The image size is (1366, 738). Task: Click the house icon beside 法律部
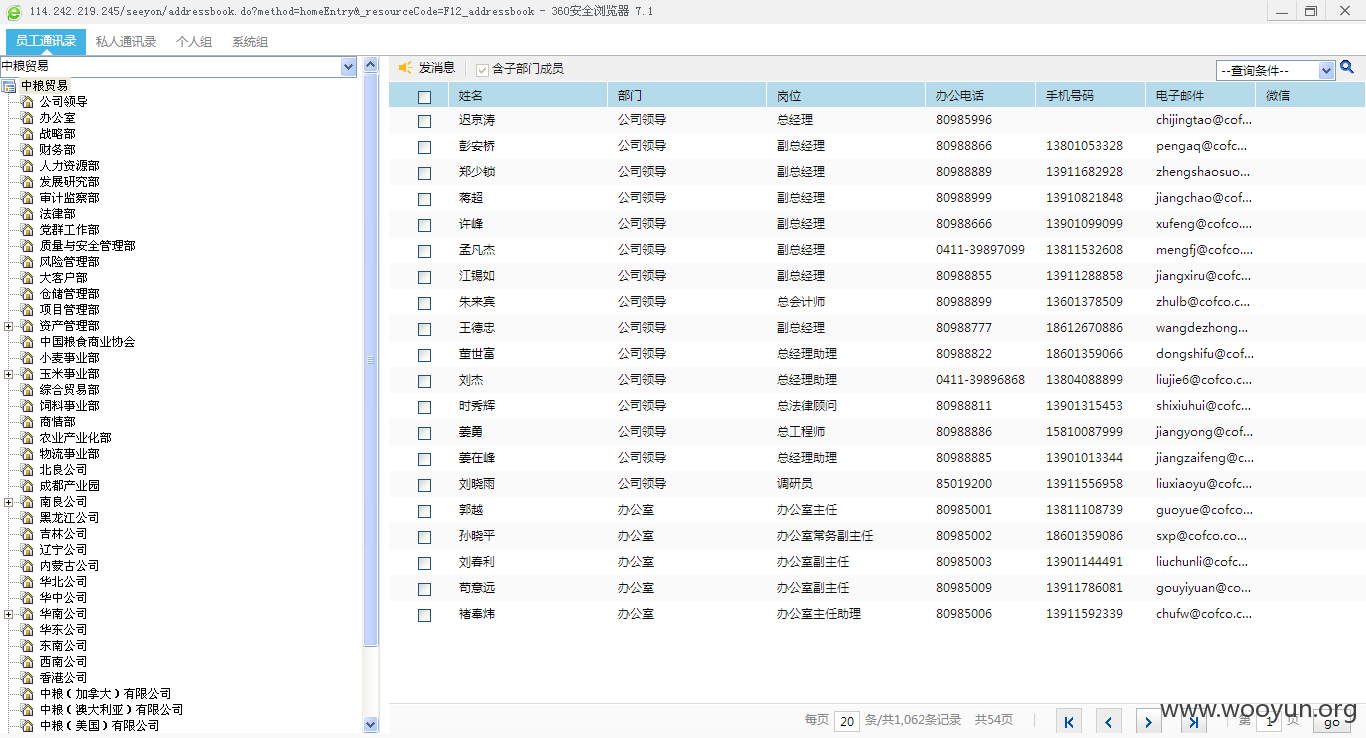(x=27, y=214)
